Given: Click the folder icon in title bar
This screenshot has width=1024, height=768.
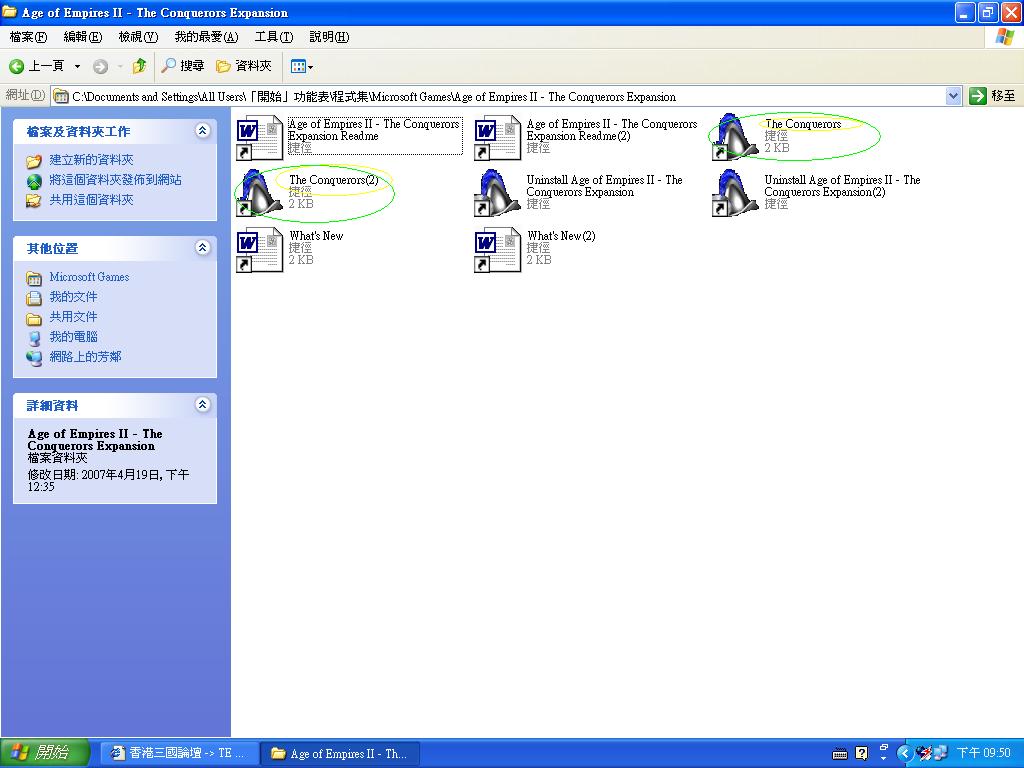Looking at the screenshot, I should pos(10,12).
